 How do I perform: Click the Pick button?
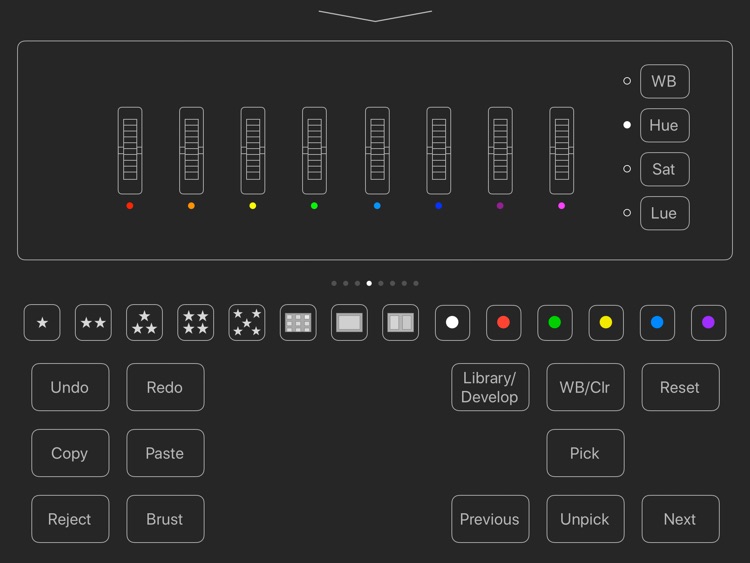click(x=585, y=453)
